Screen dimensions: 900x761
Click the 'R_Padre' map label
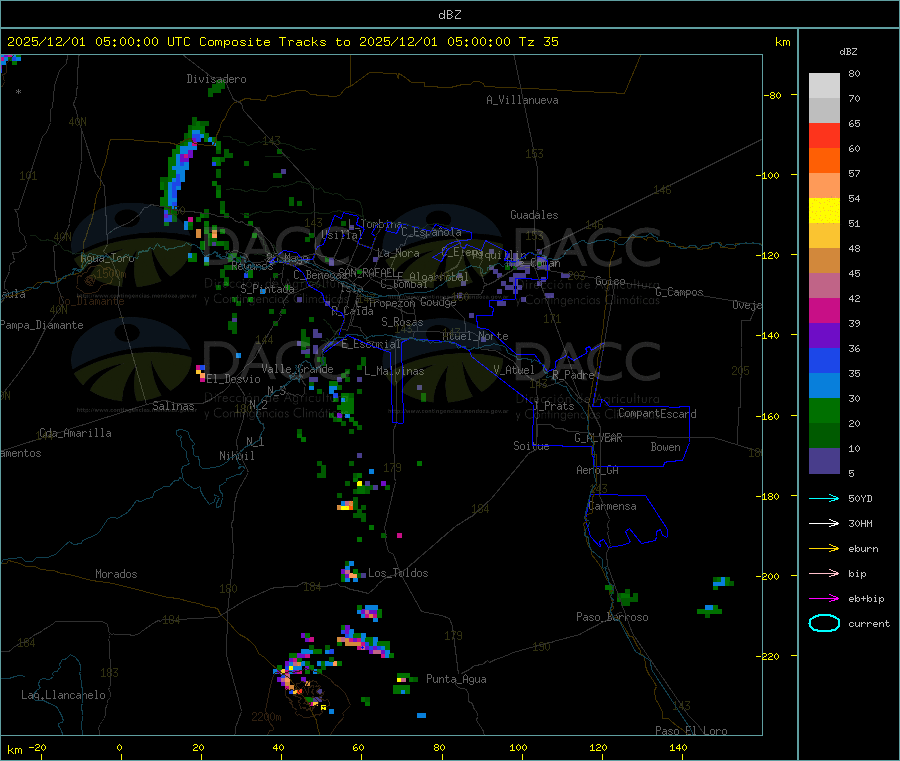[x=573, y=375]
